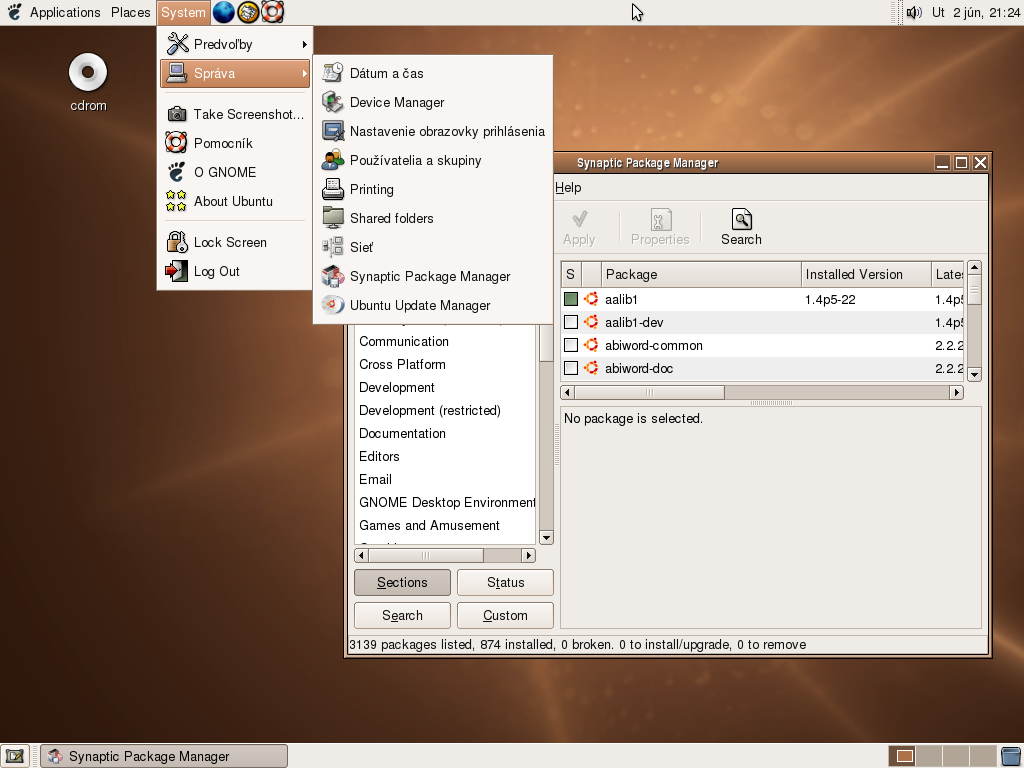Click the Take Screenshot camera icon
The image size is (1024, 768).
(x=176, y=114)
